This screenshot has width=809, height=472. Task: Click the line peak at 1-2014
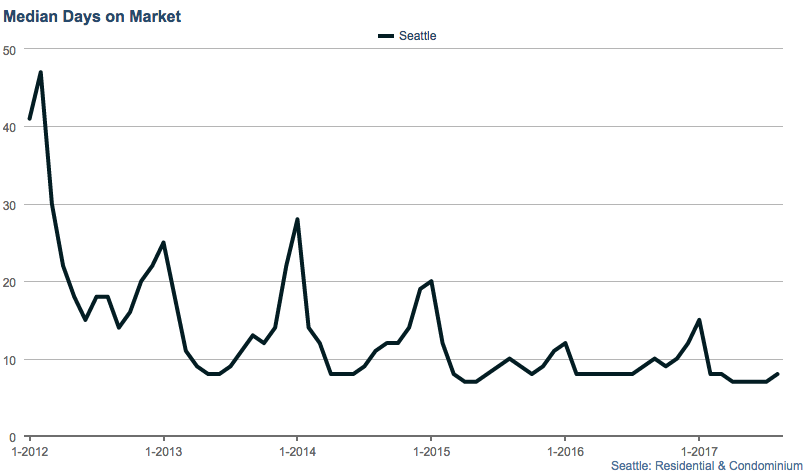pyautogui.click(x=297, y=220)
